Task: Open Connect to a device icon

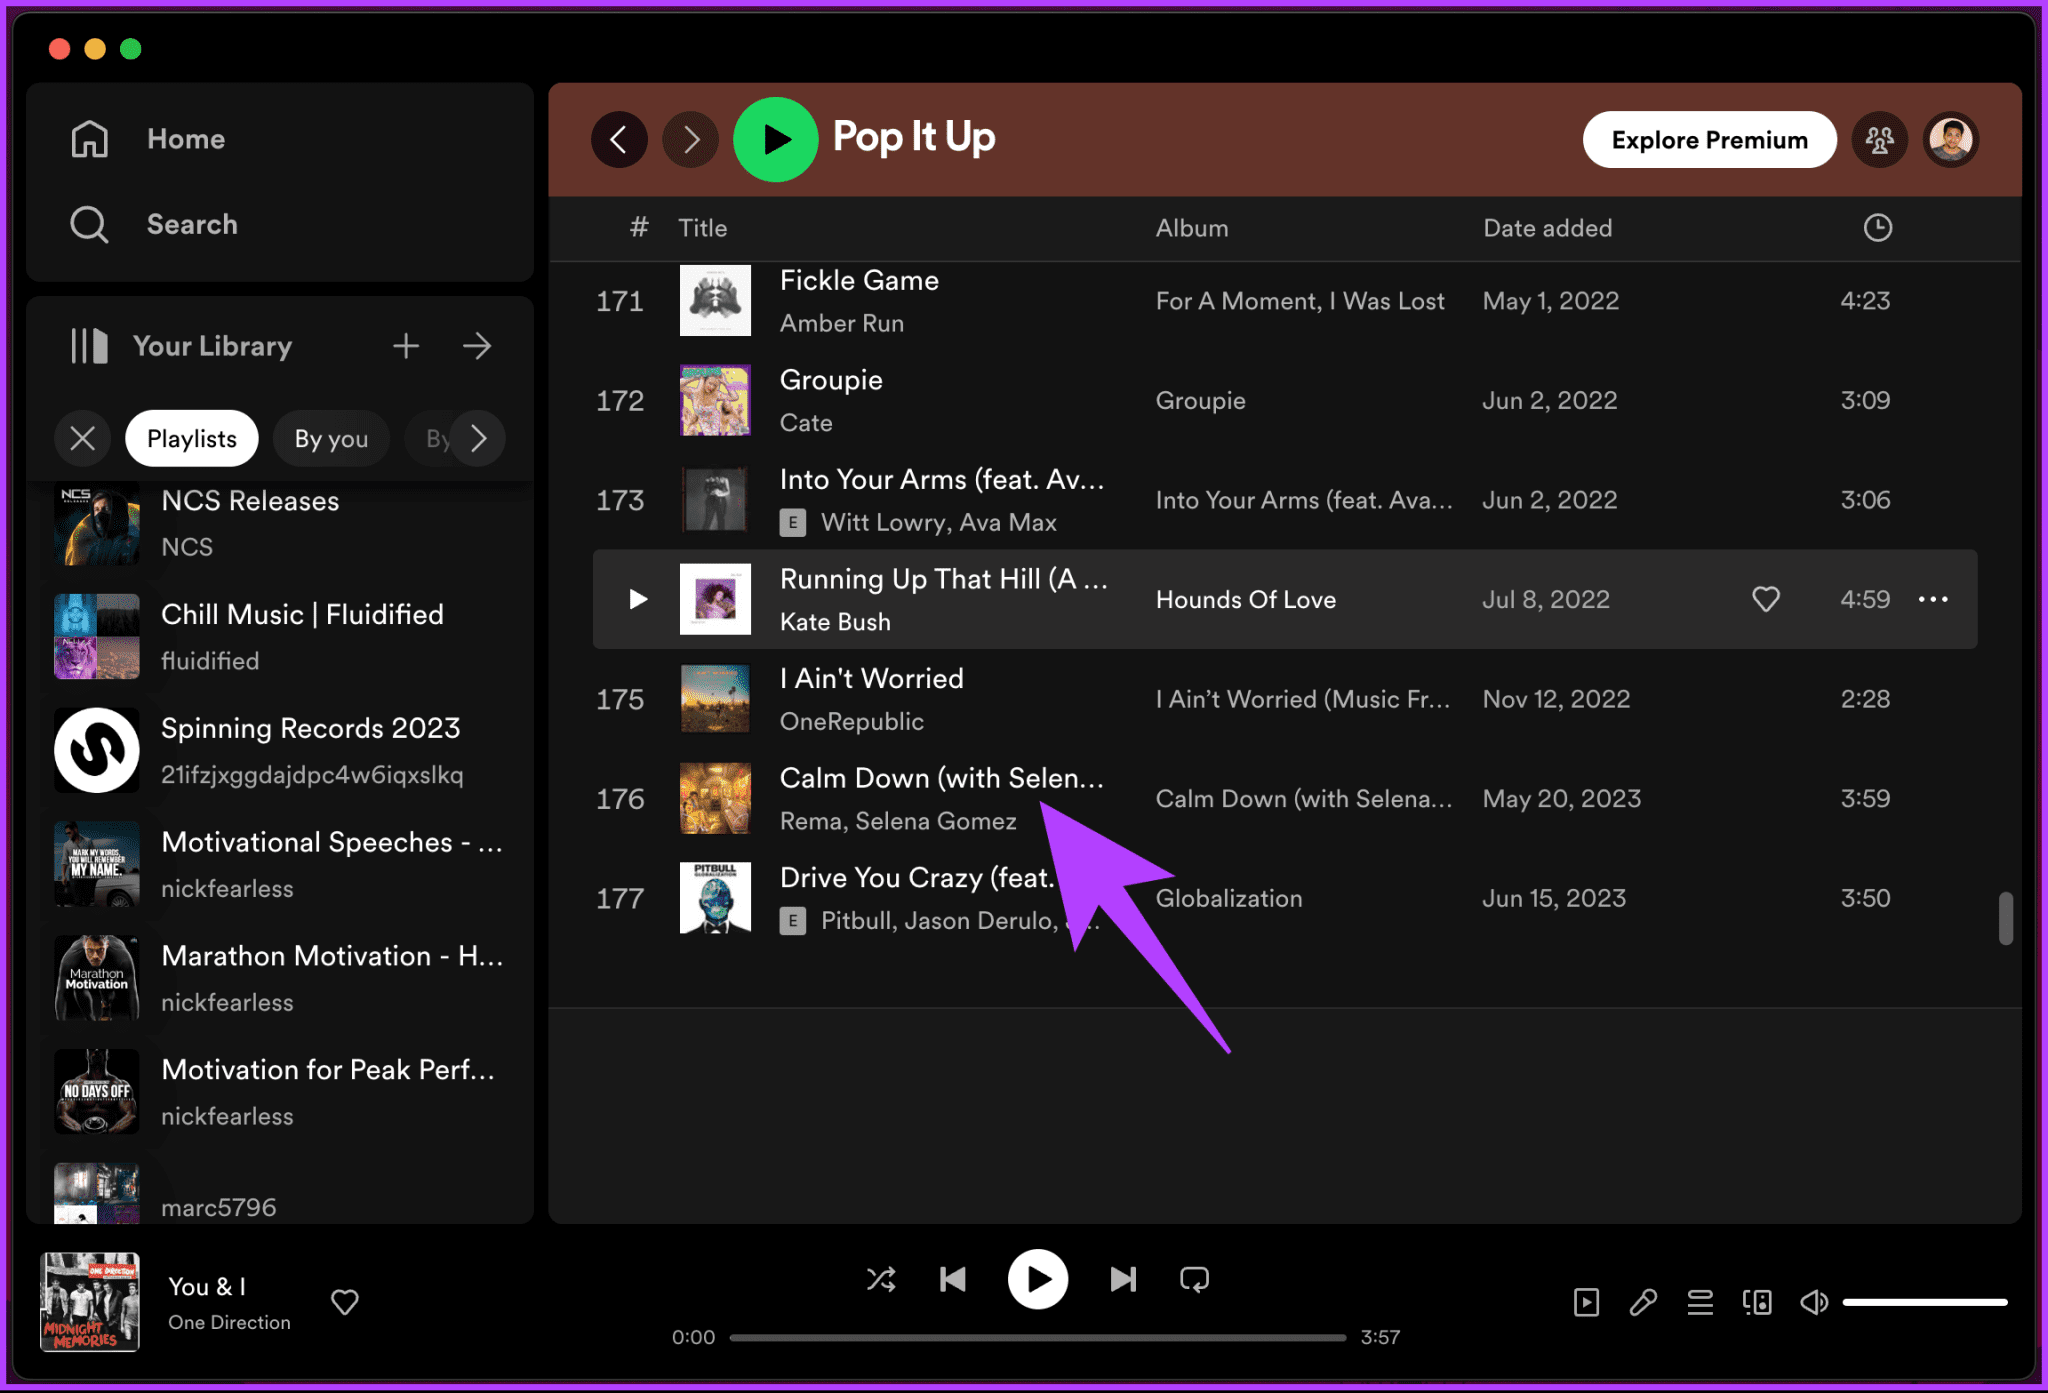Action: coord(1757,1302)
